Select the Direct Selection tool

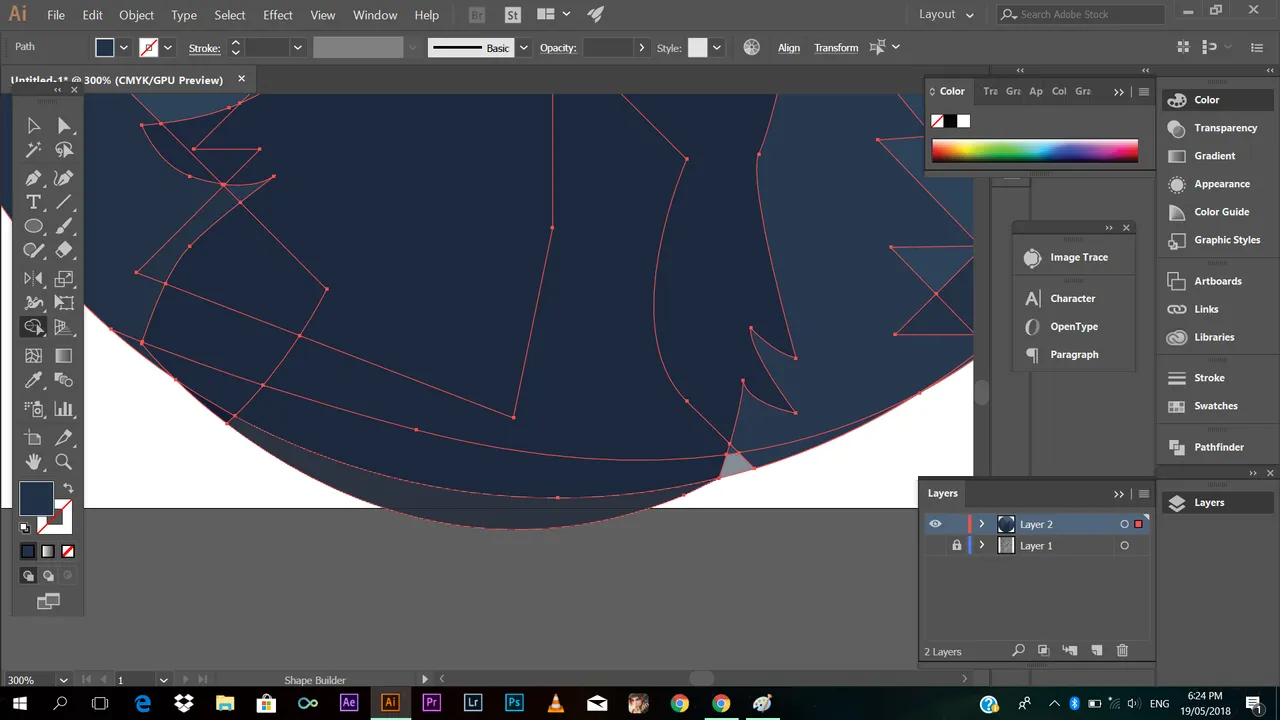point(64,125)
